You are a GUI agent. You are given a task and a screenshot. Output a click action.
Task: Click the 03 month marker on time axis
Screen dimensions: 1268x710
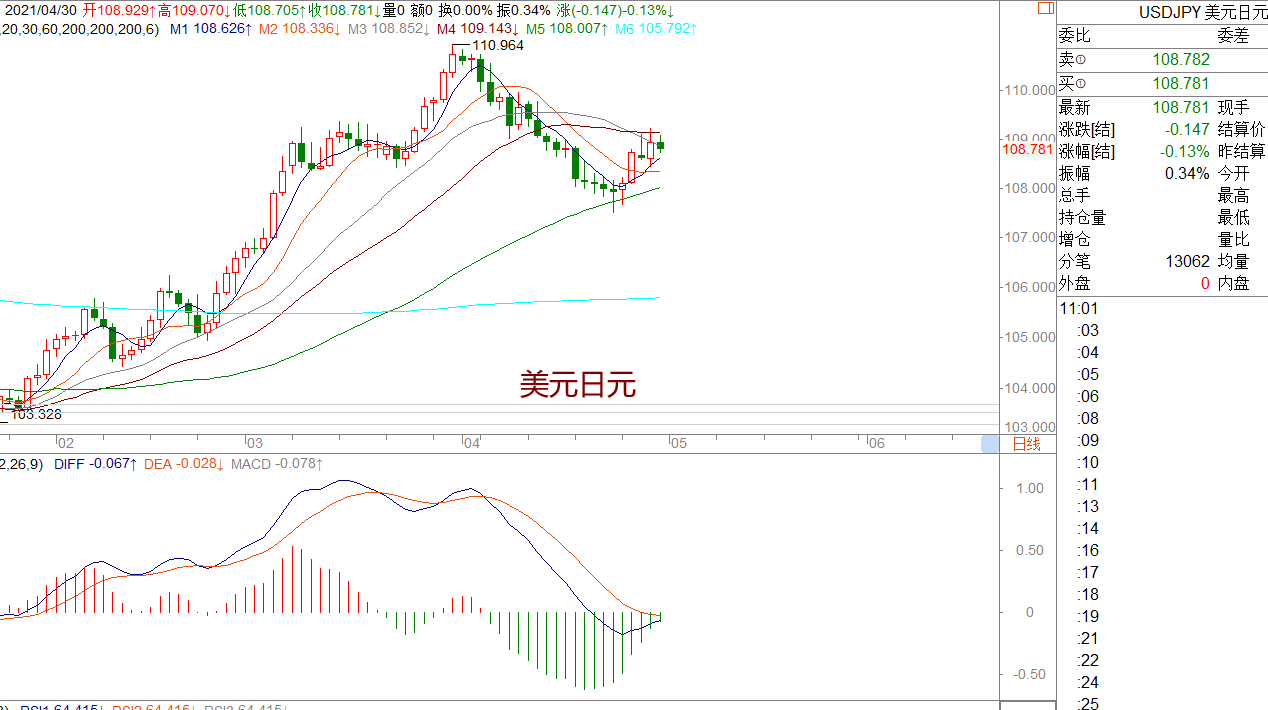(255, 443)
